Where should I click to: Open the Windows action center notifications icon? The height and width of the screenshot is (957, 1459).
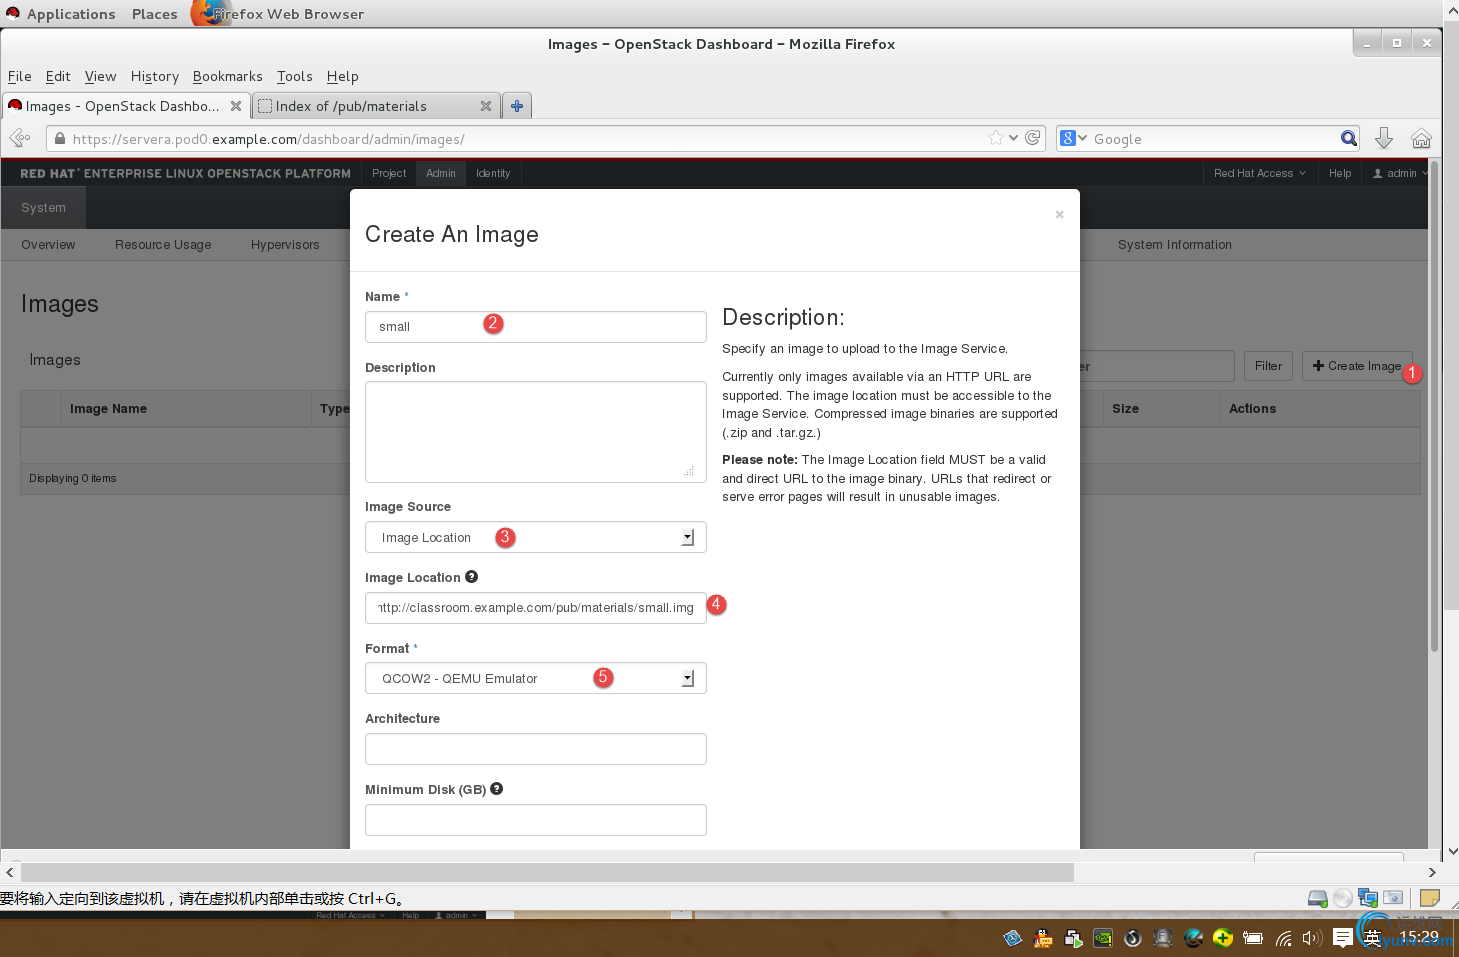1343,938
